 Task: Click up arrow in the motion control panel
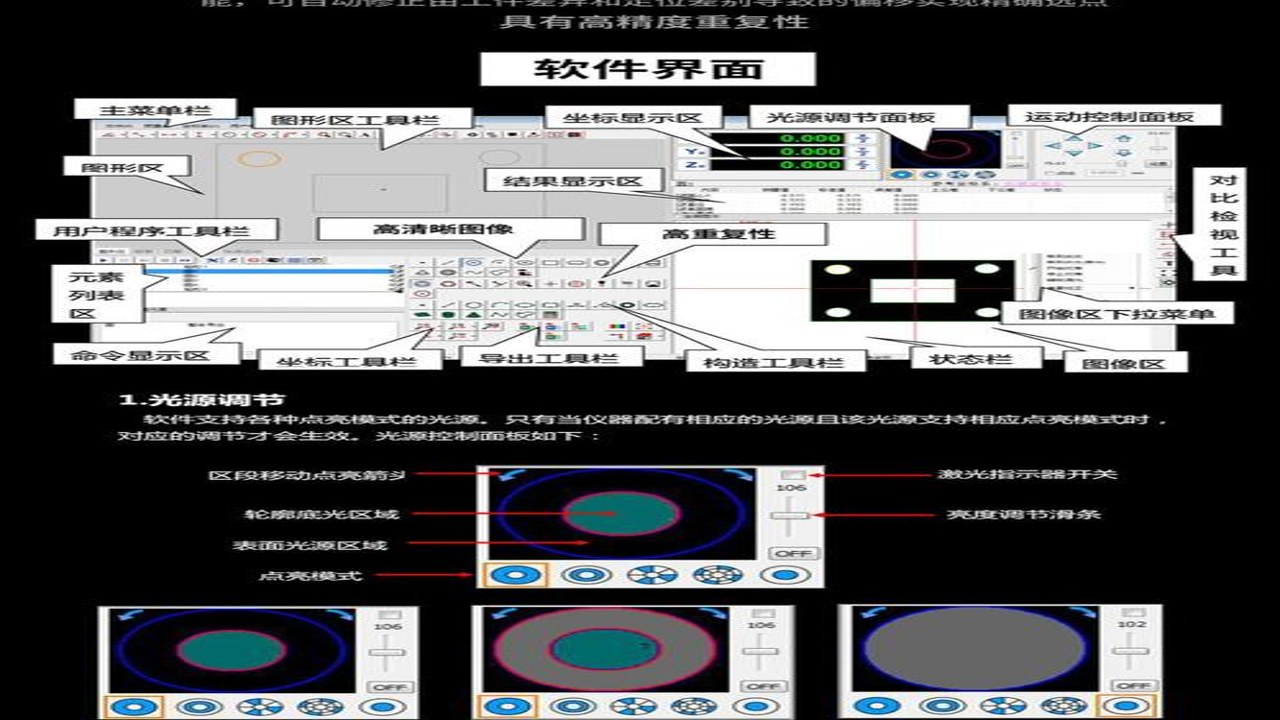pos(1072,136)
